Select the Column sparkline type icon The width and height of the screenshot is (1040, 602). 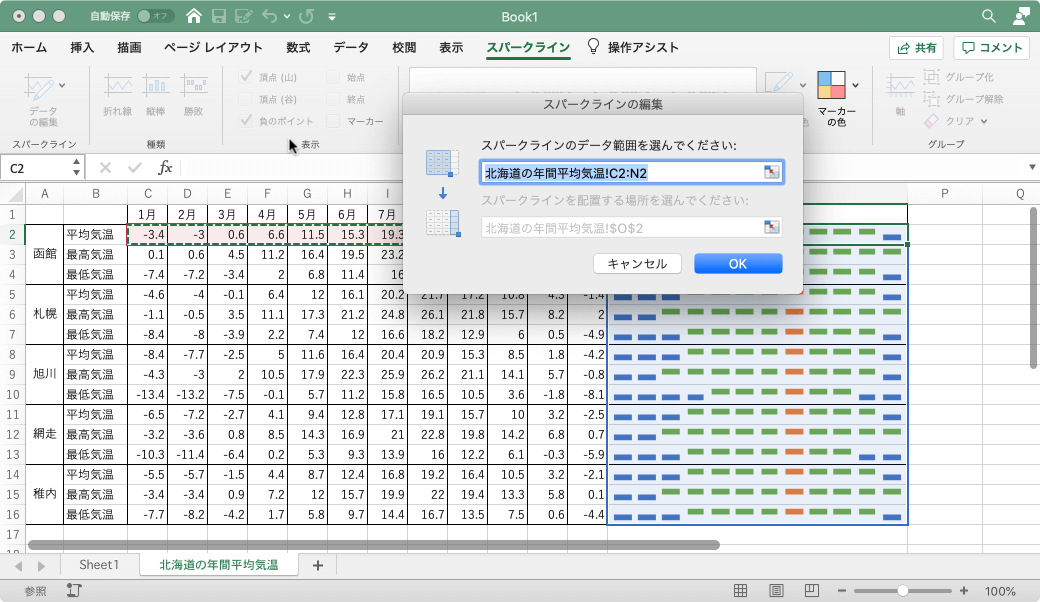pos(156,85)
